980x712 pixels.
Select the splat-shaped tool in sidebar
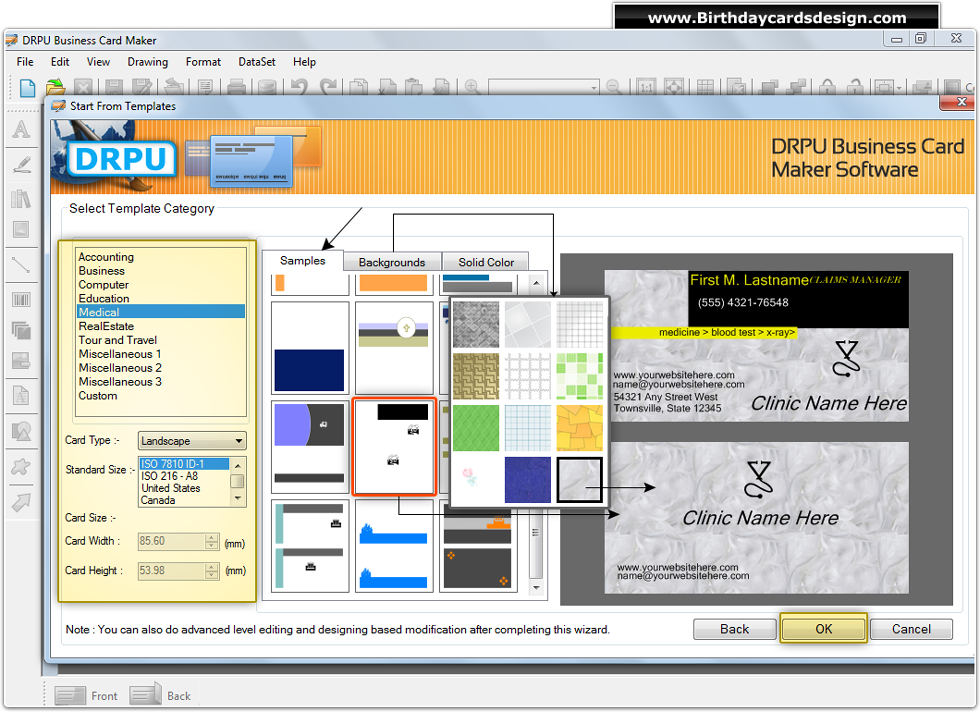(21, 466)
